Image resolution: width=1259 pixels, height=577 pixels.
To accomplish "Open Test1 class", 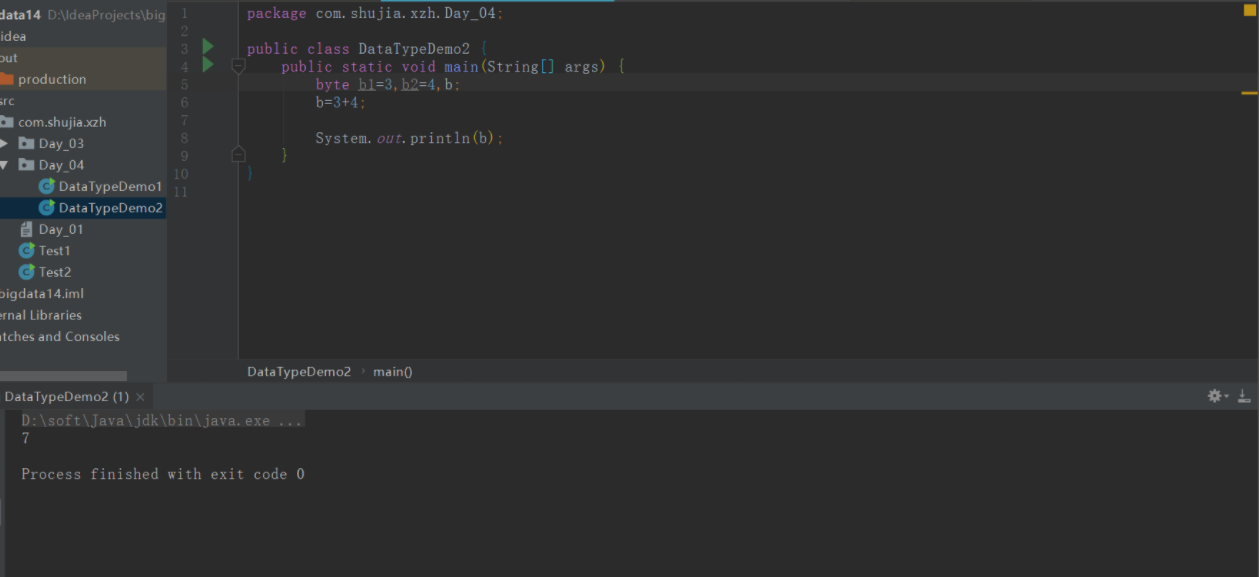I will point(55,250).
